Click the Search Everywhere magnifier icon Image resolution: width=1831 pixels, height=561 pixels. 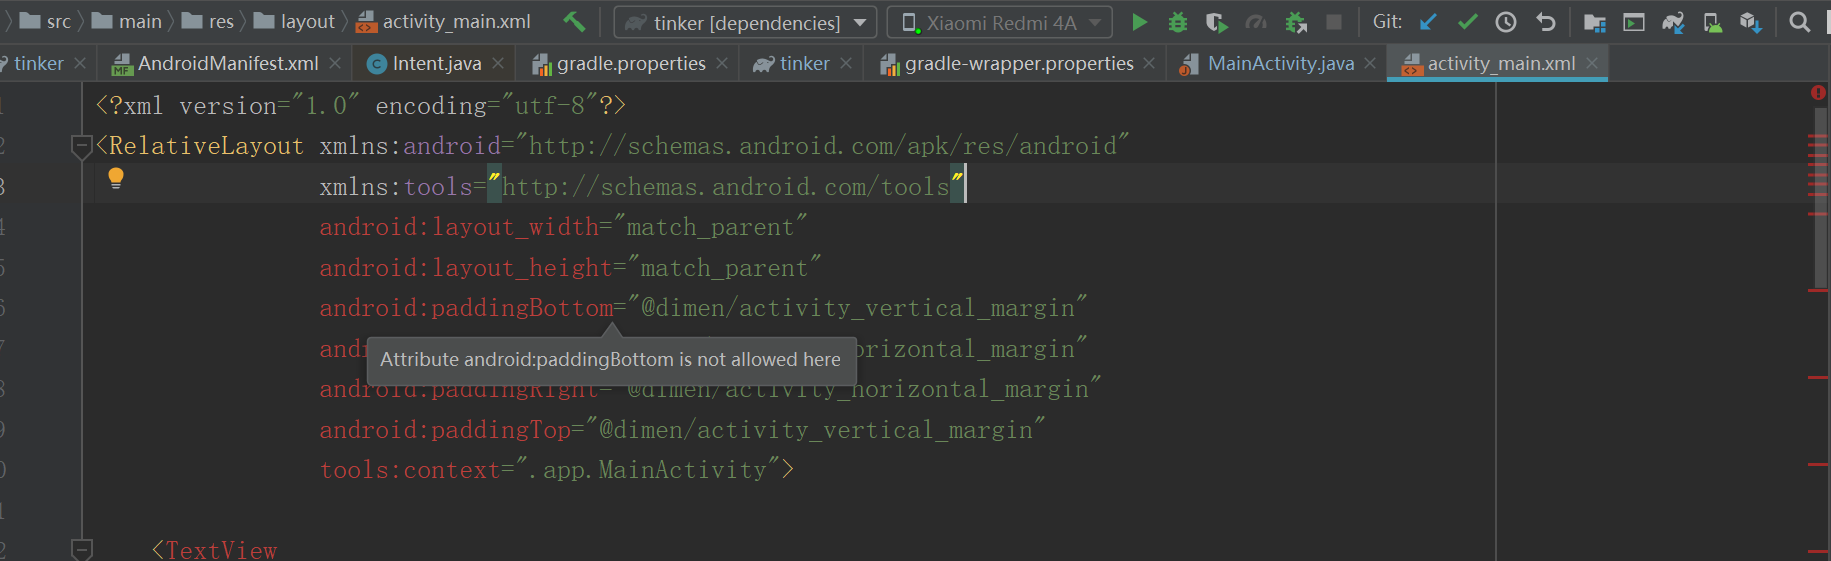coord(1800,22)
